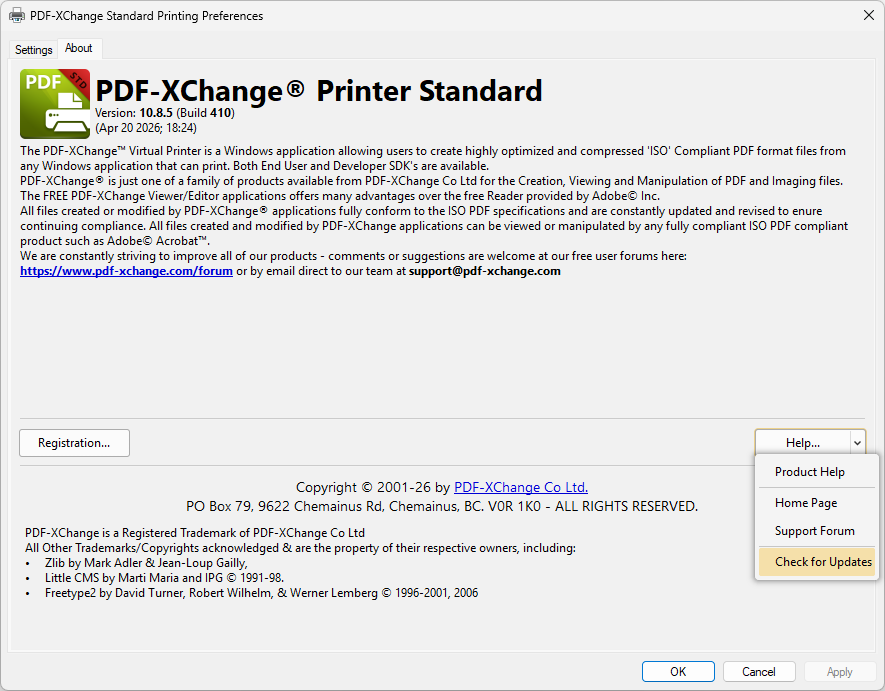Image resolution: width=885 pixels, height=691 pixels.
Task: Click the support@pdf-xchange.com email text
Action: pyautogui.click(x=484, y=271)
